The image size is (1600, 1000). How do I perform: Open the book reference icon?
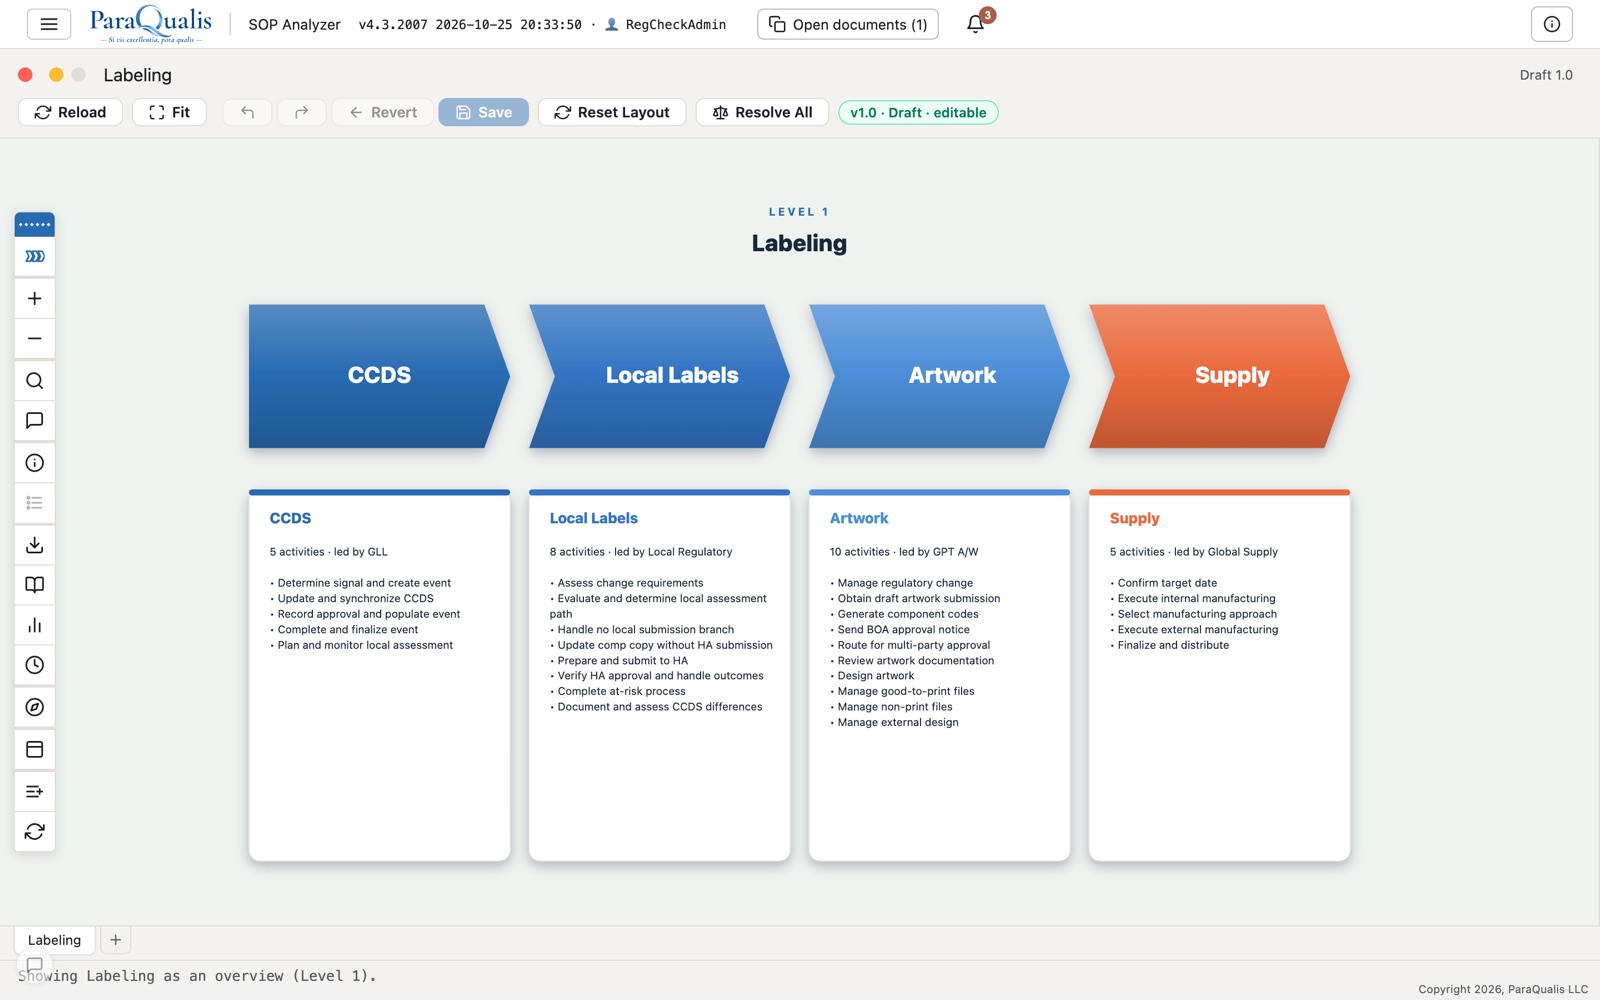pos(35,585)
